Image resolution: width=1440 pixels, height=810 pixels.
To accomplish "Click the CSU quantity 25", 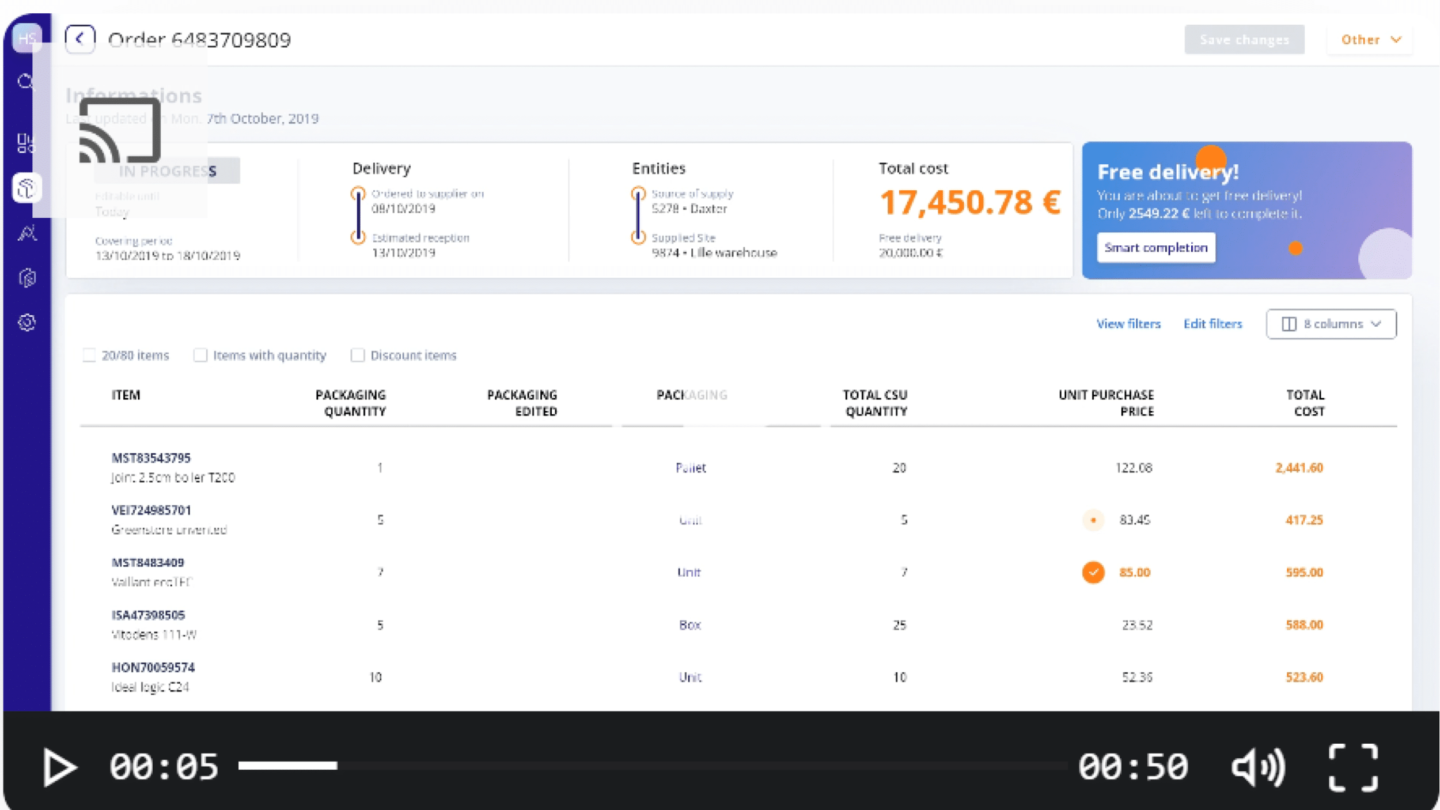I will click(899, 625).
